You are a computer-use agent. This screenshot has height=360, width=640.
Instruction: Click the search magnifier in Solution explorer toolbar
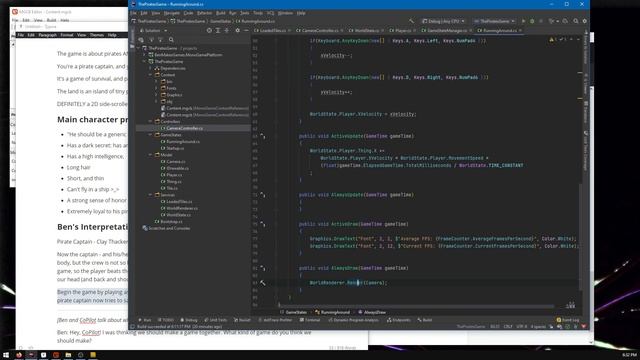[x=171, y=40]
